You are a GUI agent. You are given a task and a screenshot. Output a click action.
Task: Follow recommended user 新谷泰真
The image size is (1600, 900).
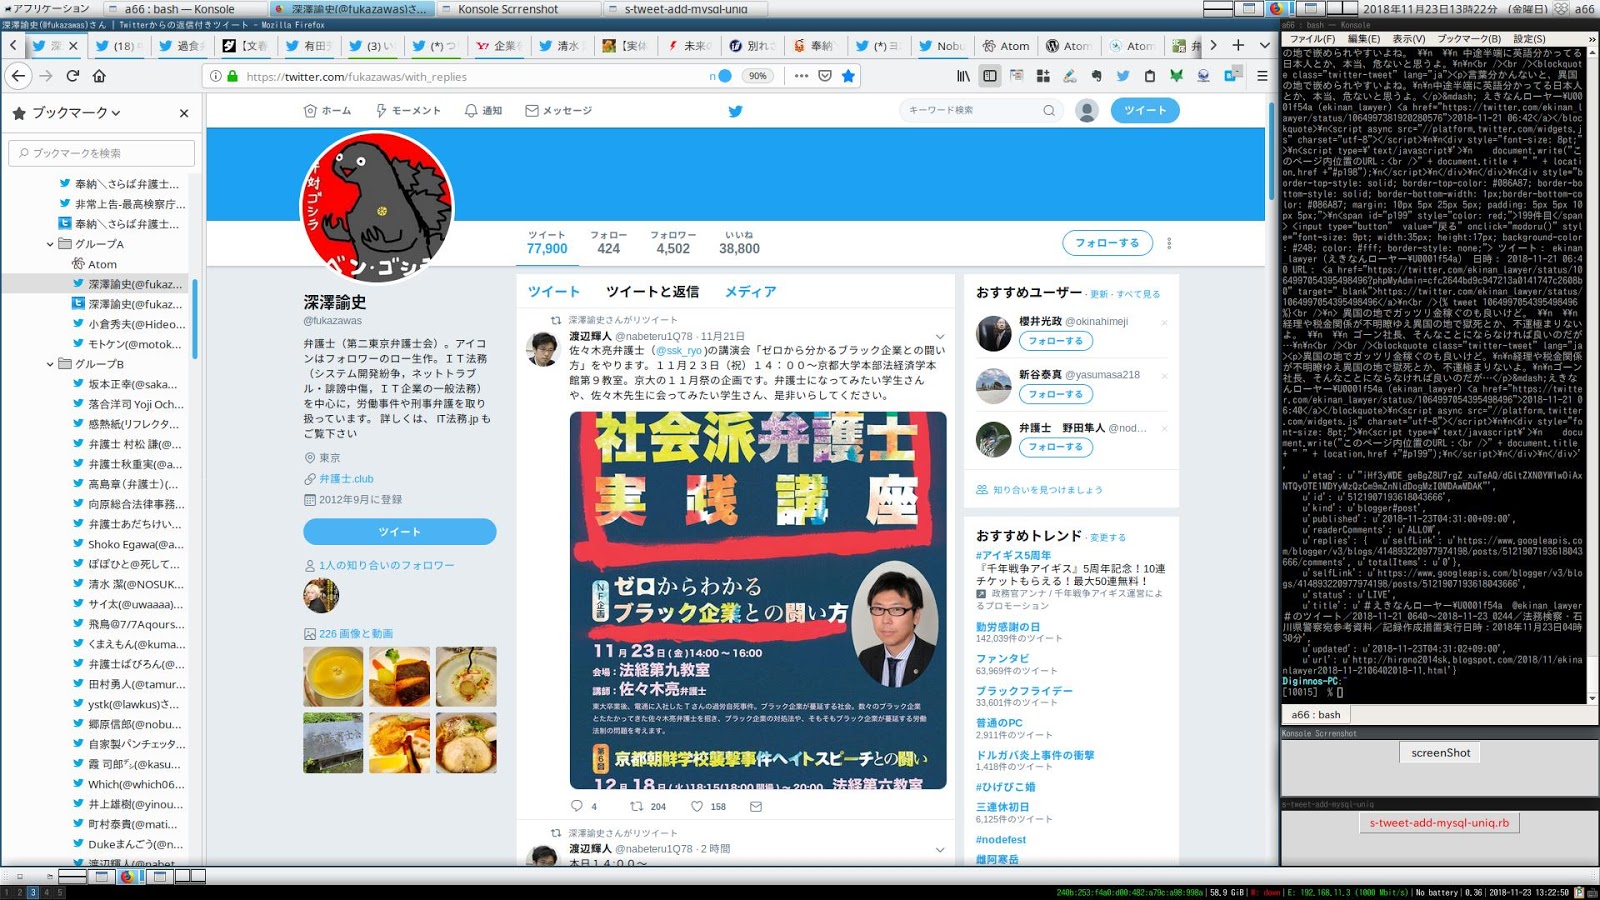pyautogui.click(x=1055, y=394)
